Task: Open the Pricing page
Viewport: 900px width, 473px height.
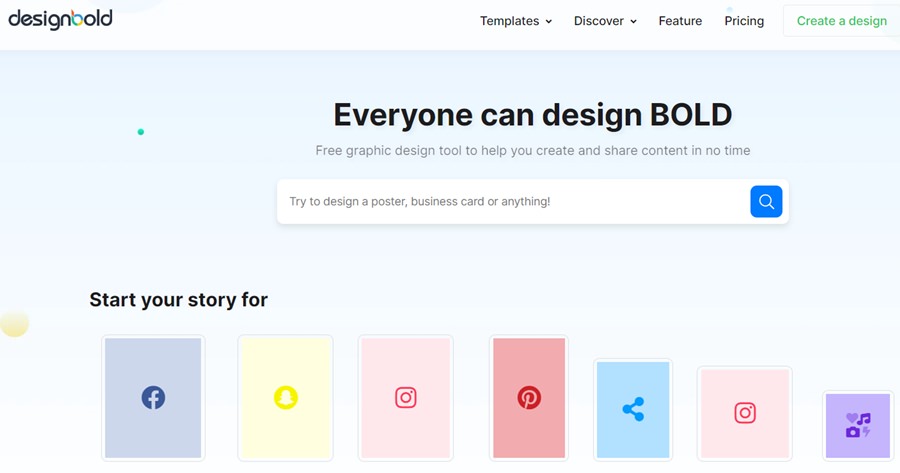Action: 744,21
